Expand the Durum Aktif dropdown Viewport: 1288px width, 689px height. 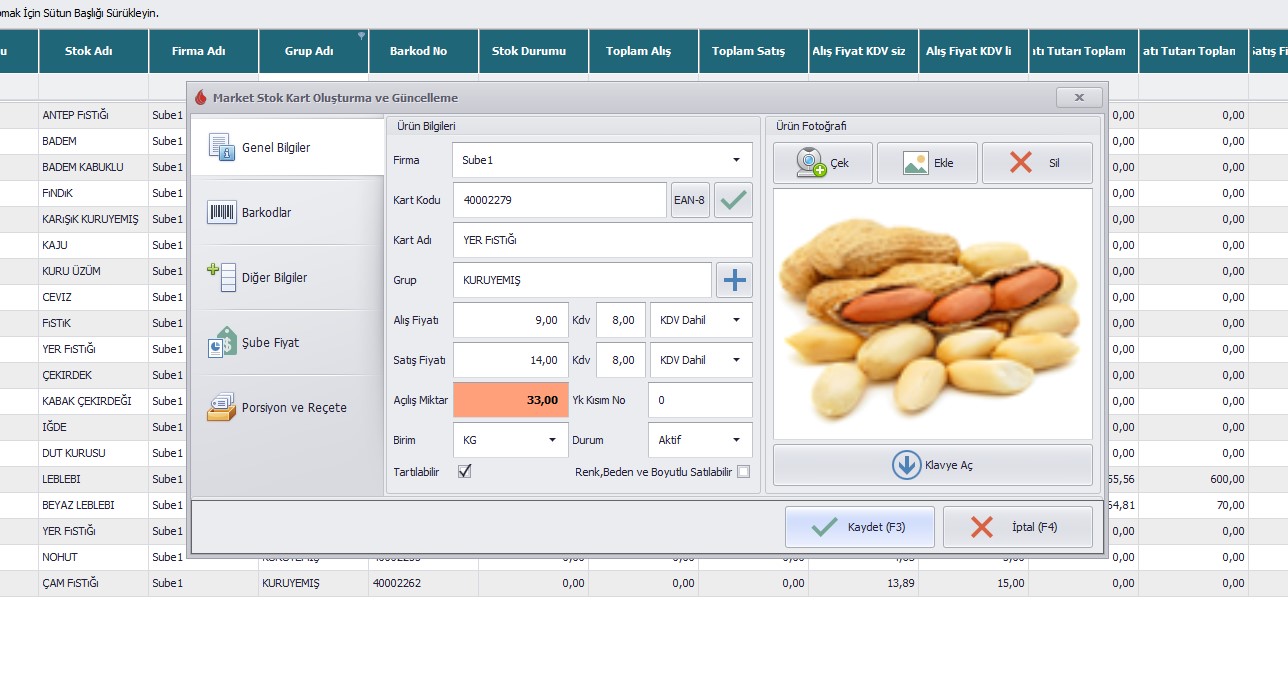tap(736, 440)
